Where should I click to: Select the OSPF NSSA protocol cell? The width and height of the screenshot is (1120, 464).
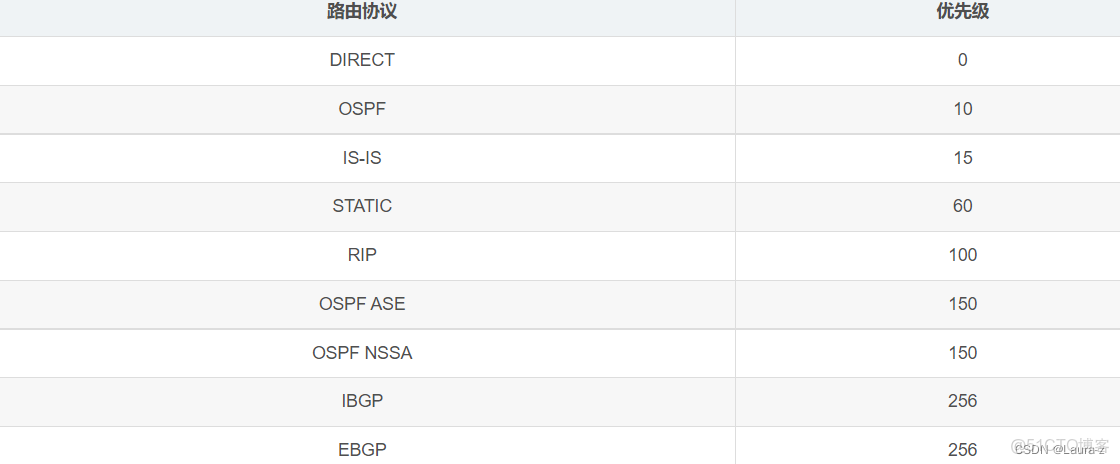[x=362, y=353]
